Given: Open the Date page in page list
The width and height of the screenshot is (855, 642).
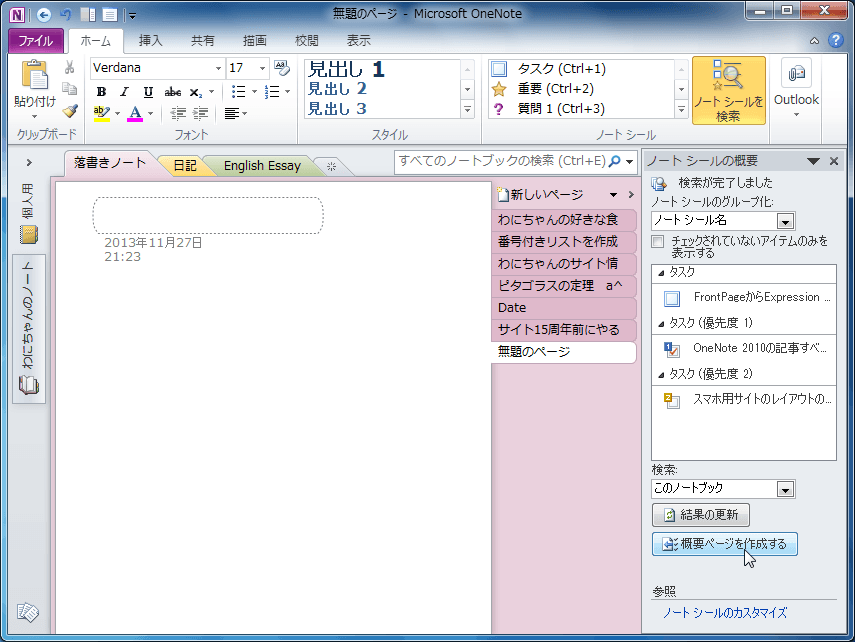Looking at the screenshot, I should pyautogui.click(x=564, y=308).
